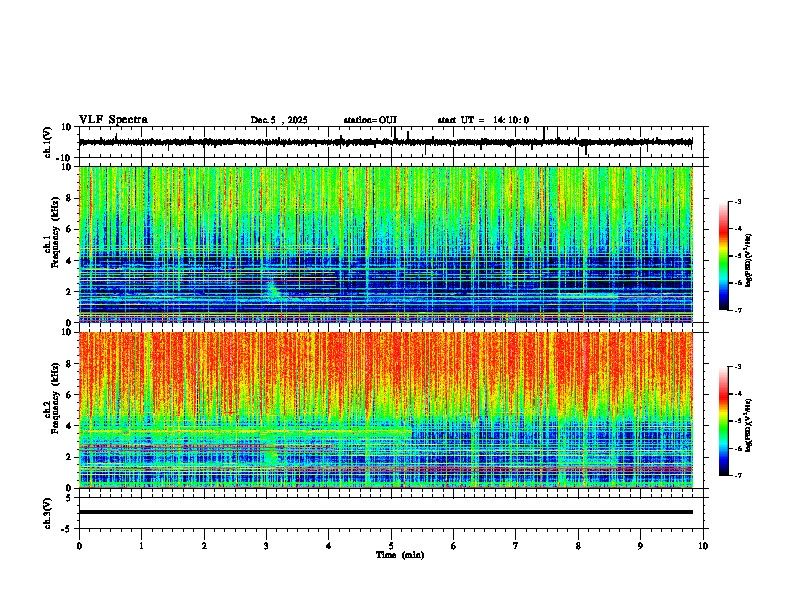Viewport: 792px width, 612px height.
Task: Click time-axis tick label "10"
Action: coord(703,546)
